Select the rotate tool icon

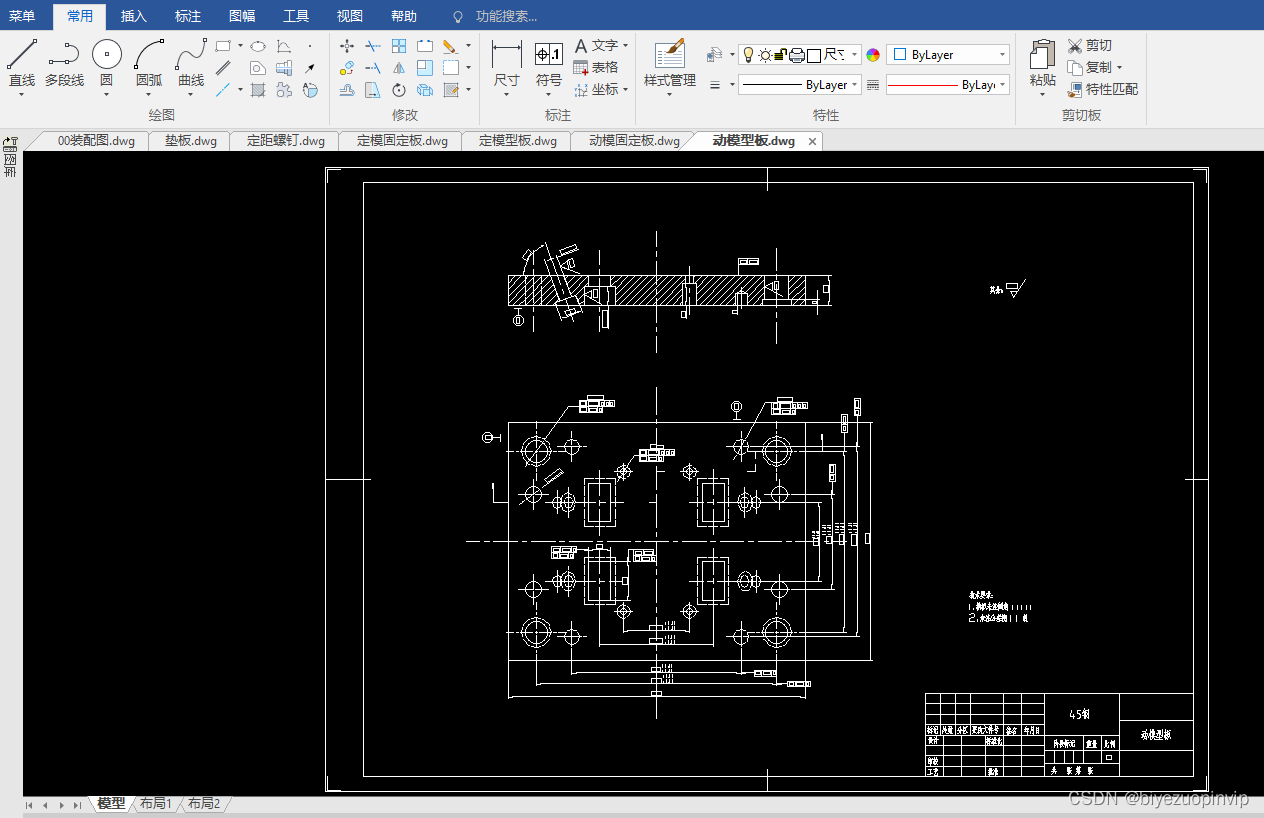[x=398, y=90]
